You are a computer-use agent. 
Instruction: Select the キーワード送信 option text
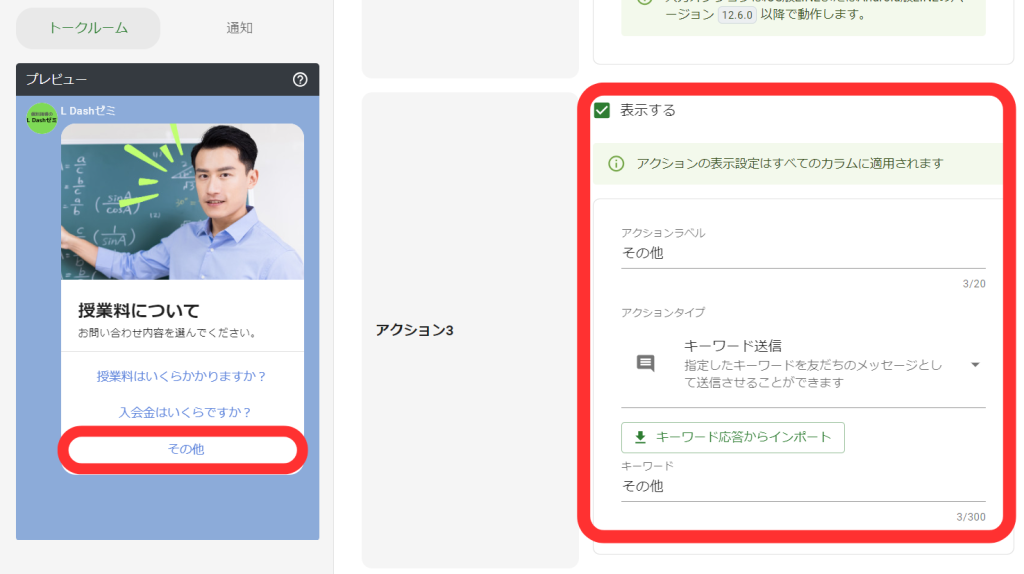pos(733,346)
